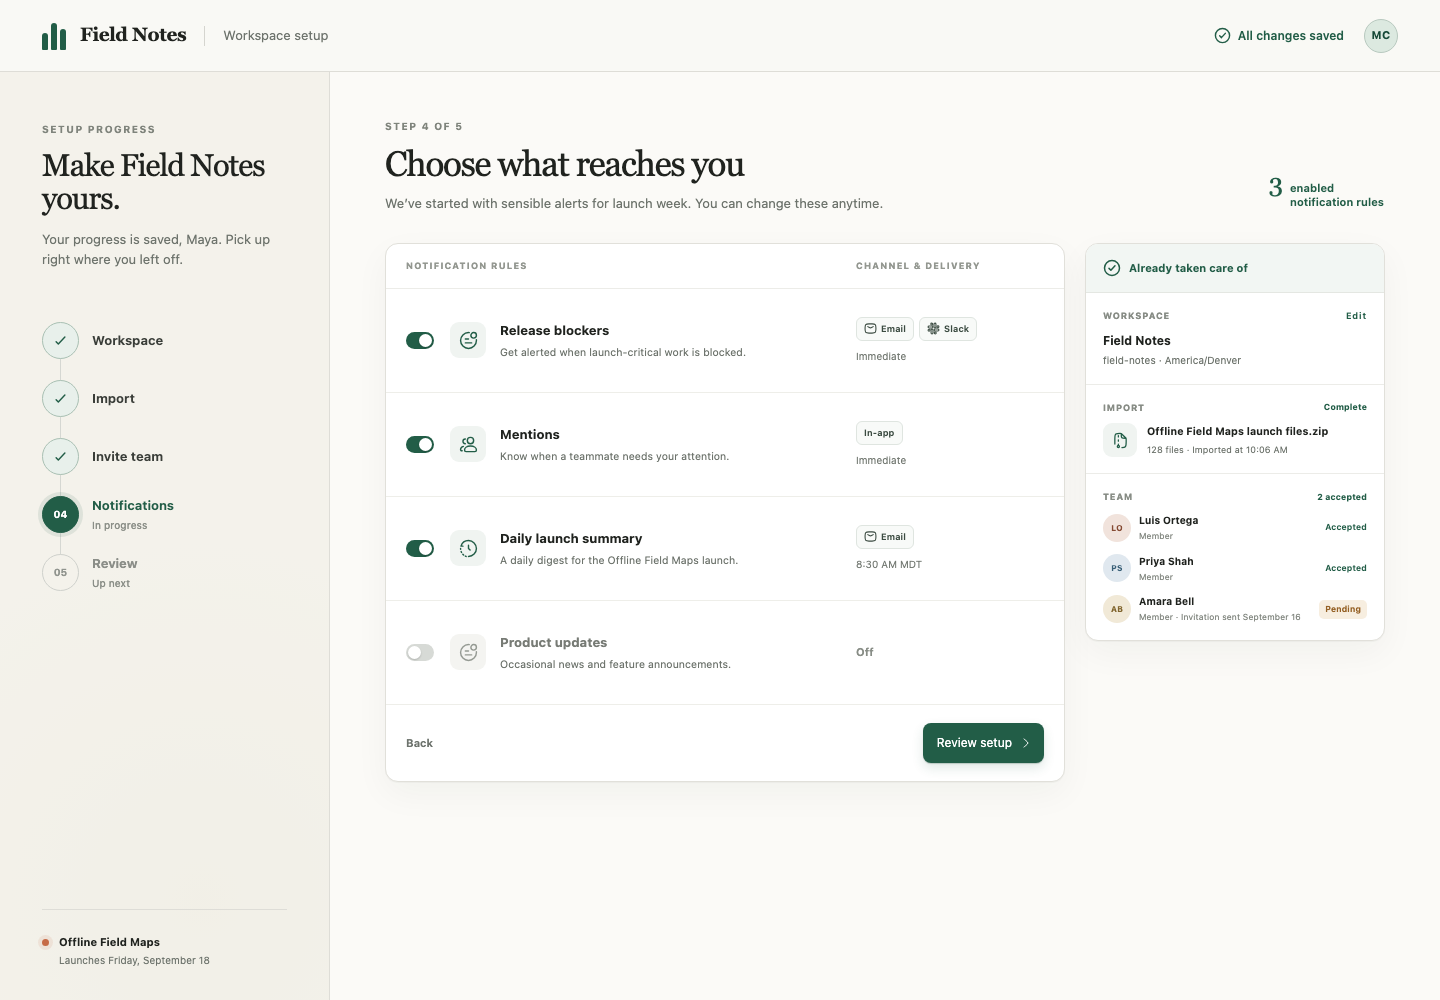
Task: Click the Mentions people icon
Action: click(468, 444)
